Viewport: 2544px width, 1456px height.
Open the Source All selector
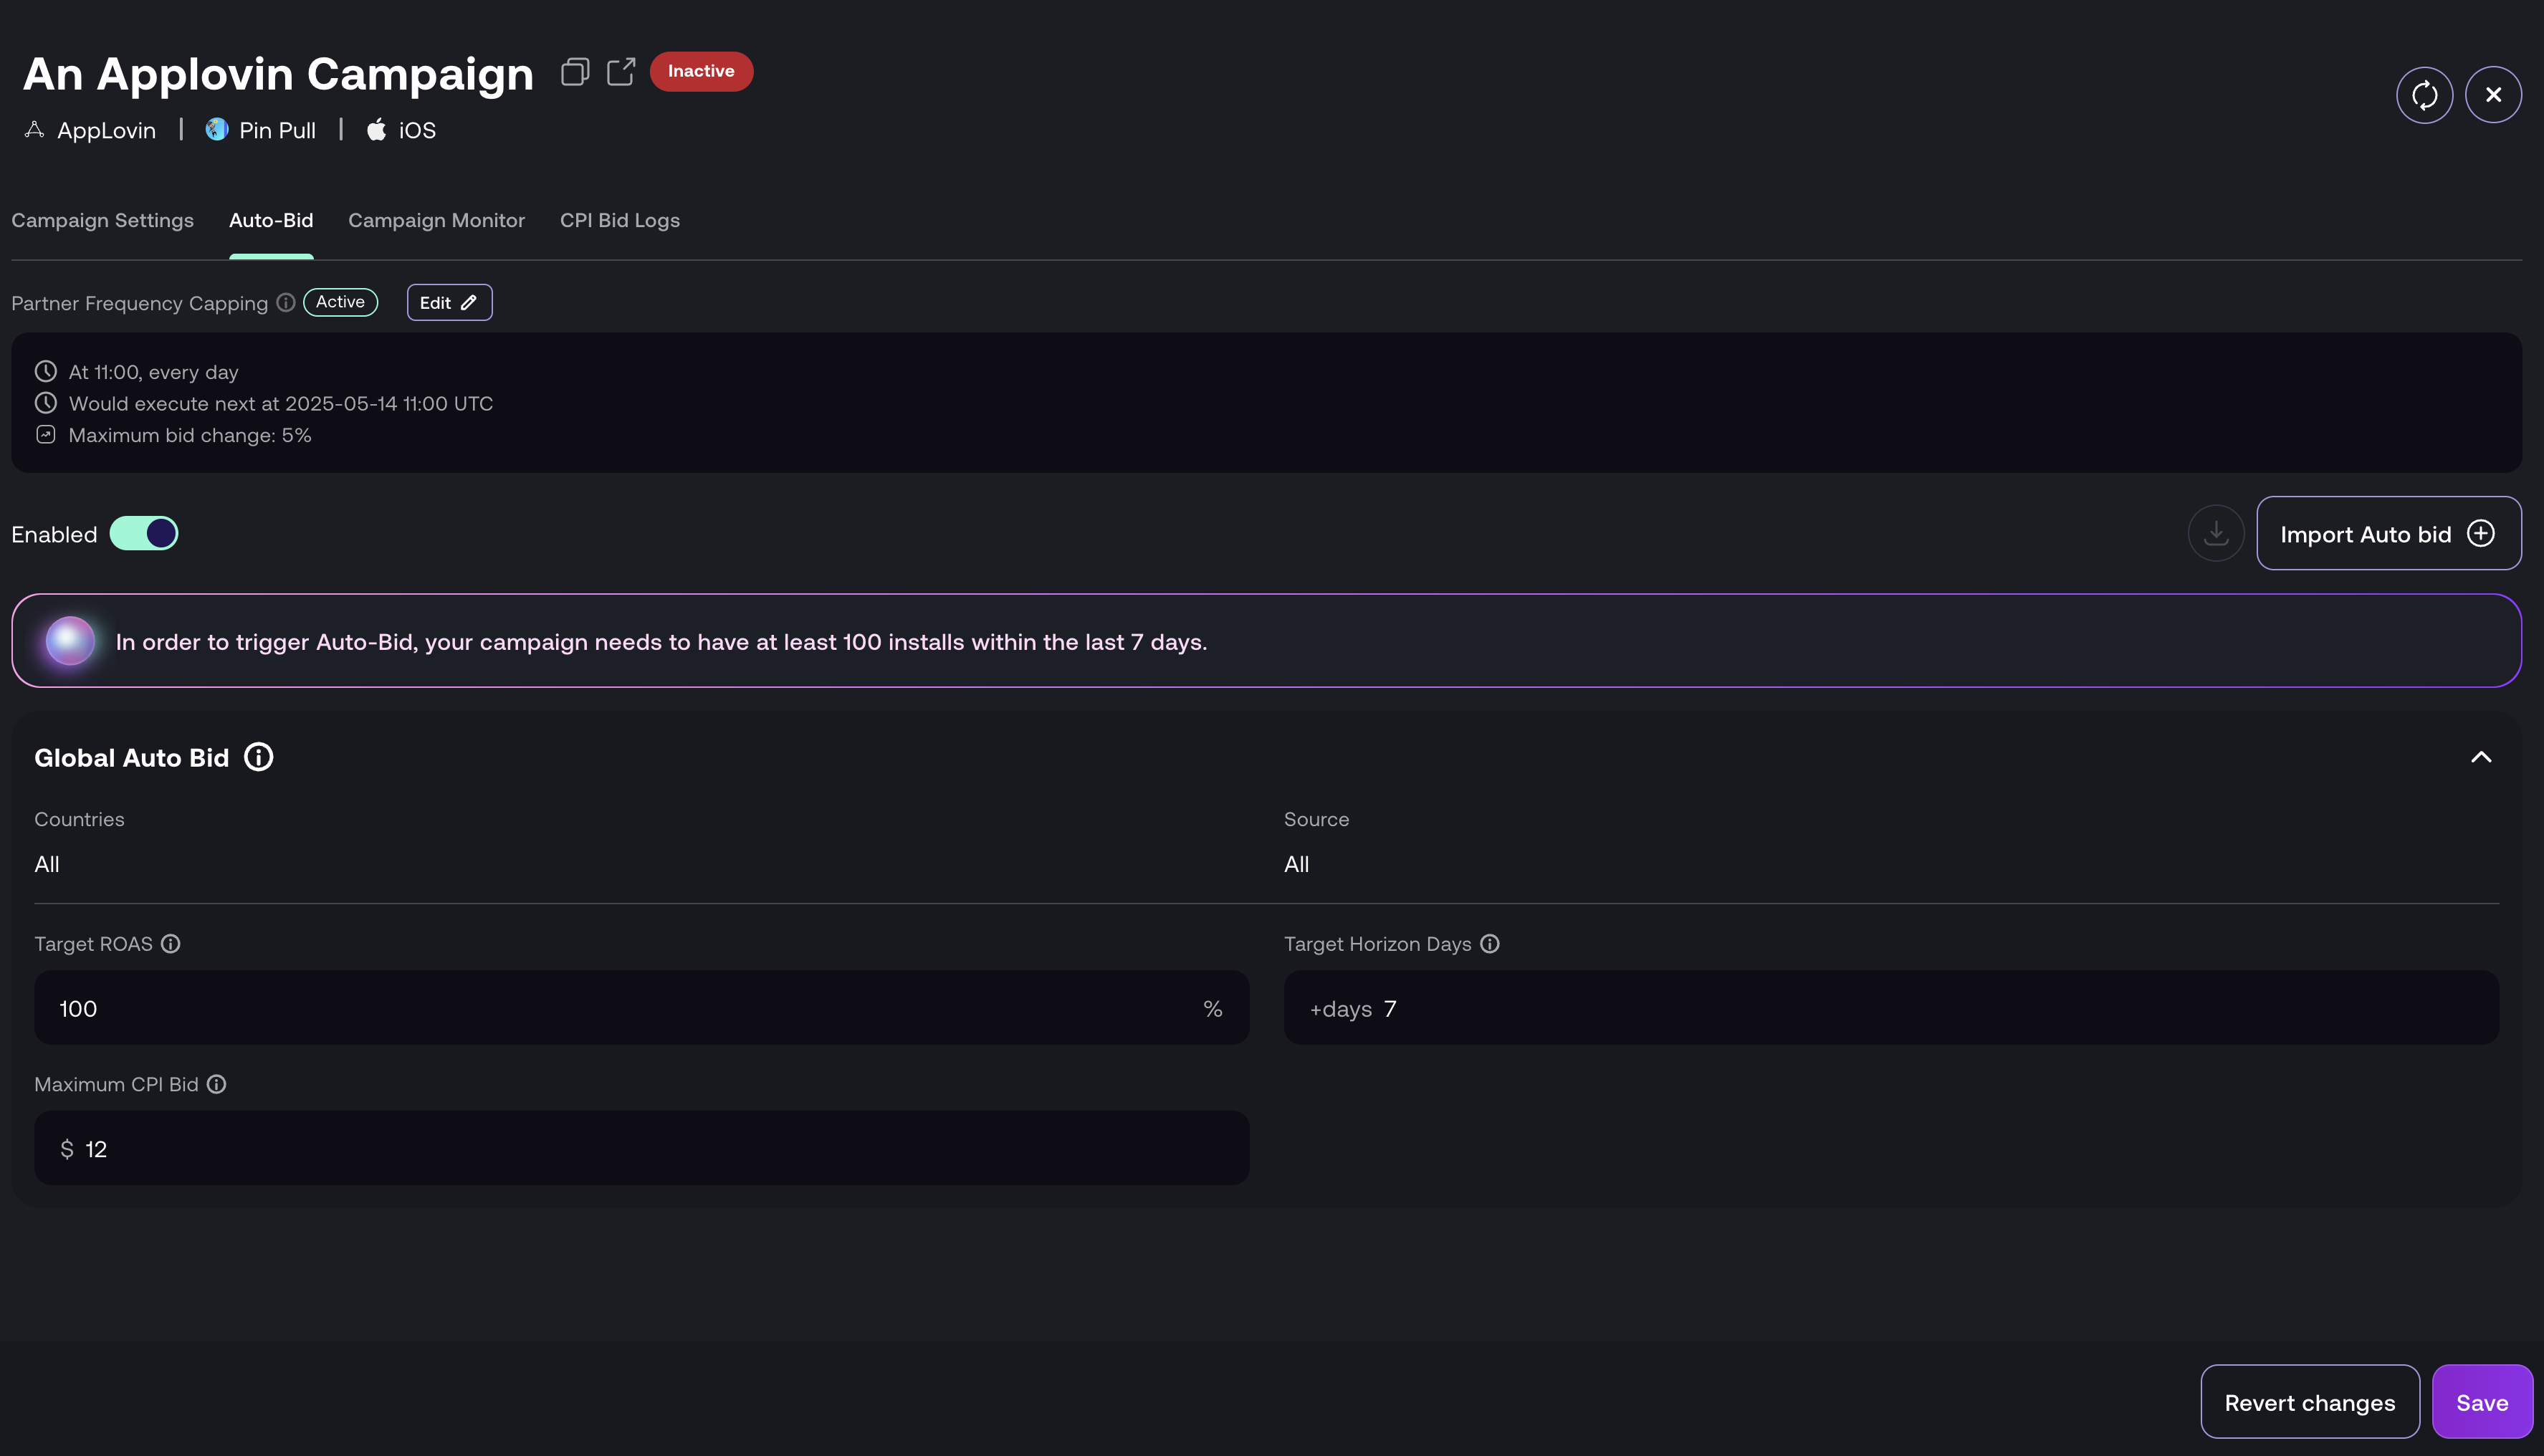(x=1296, y=864)
